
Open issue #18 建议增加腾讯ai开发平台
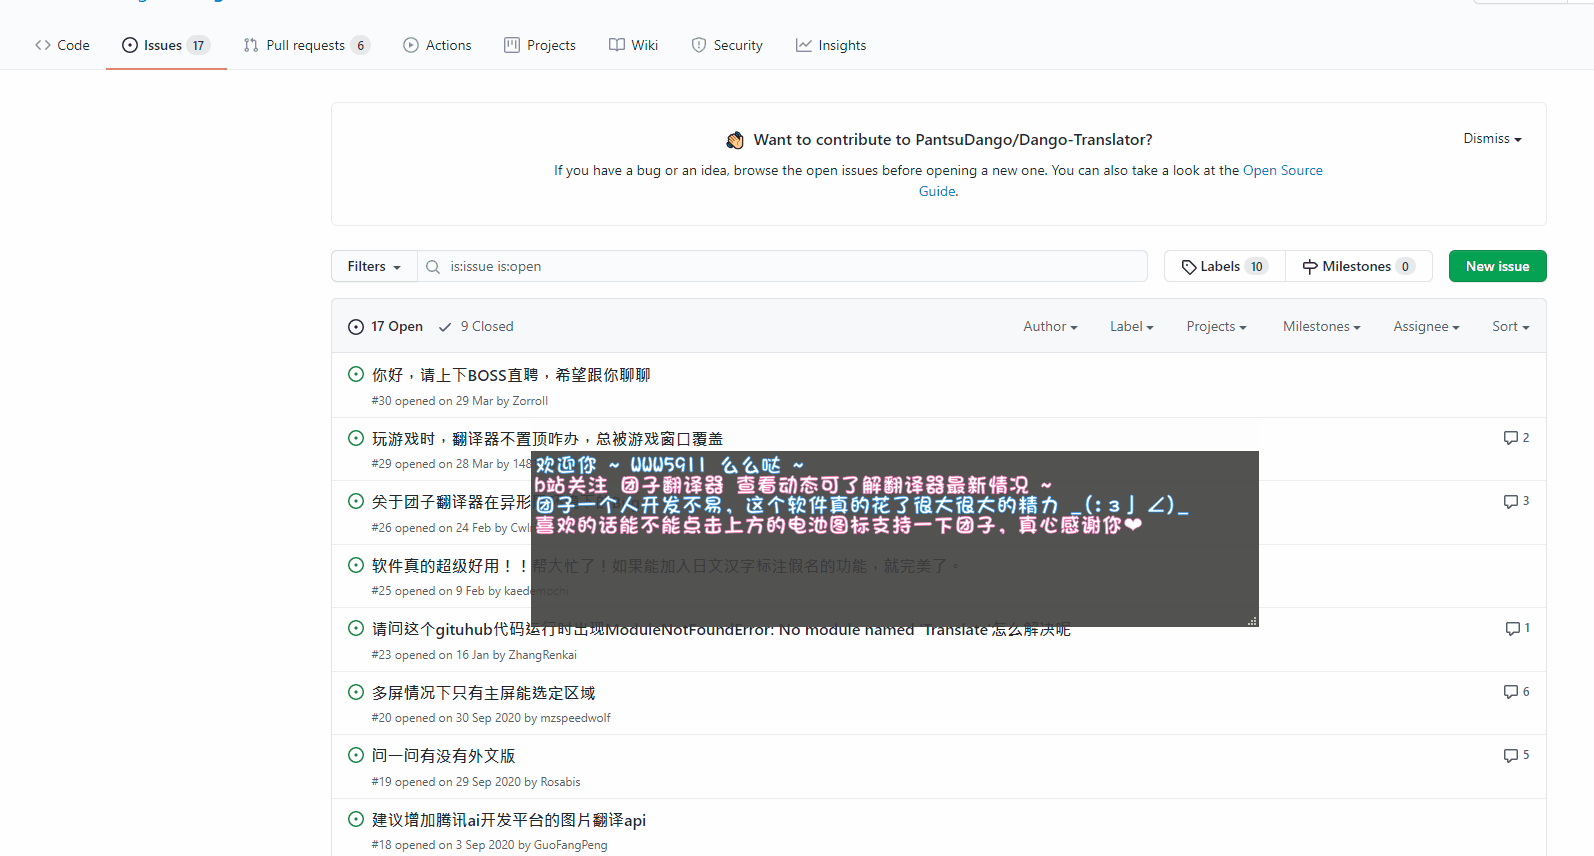(x=509, y=820)
